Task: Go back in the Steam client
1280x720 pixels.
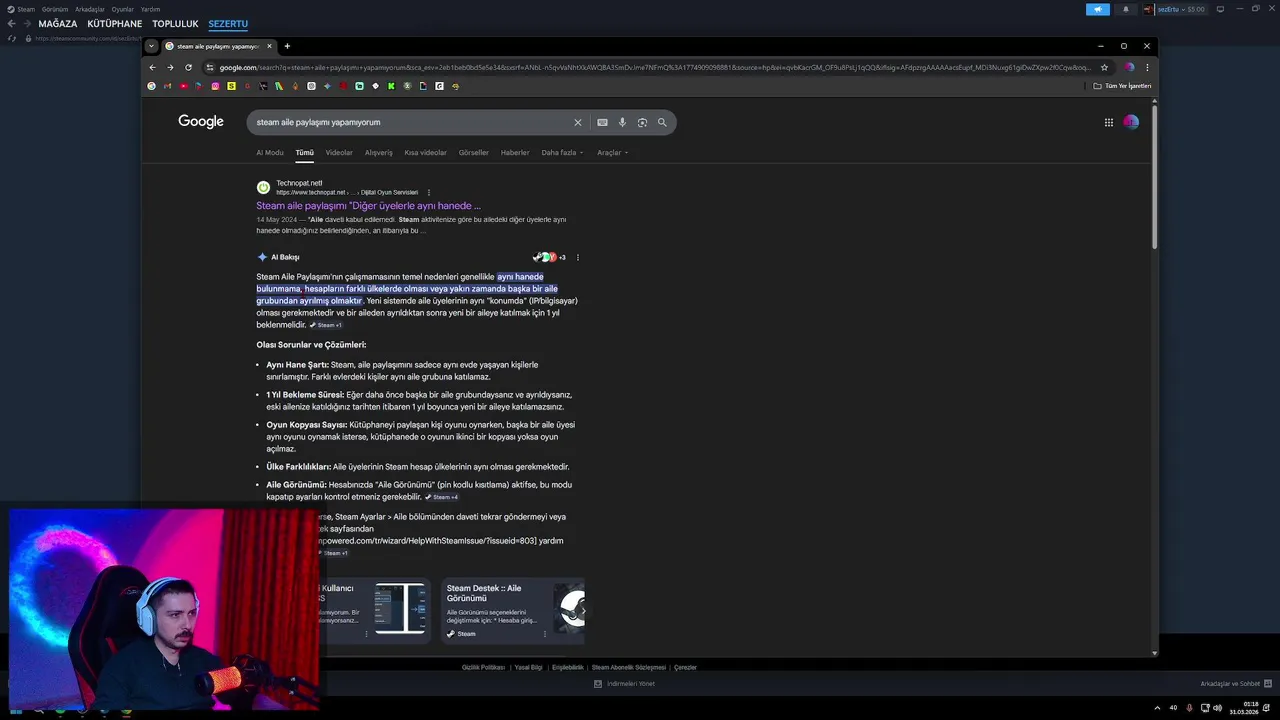Action: 11,23
